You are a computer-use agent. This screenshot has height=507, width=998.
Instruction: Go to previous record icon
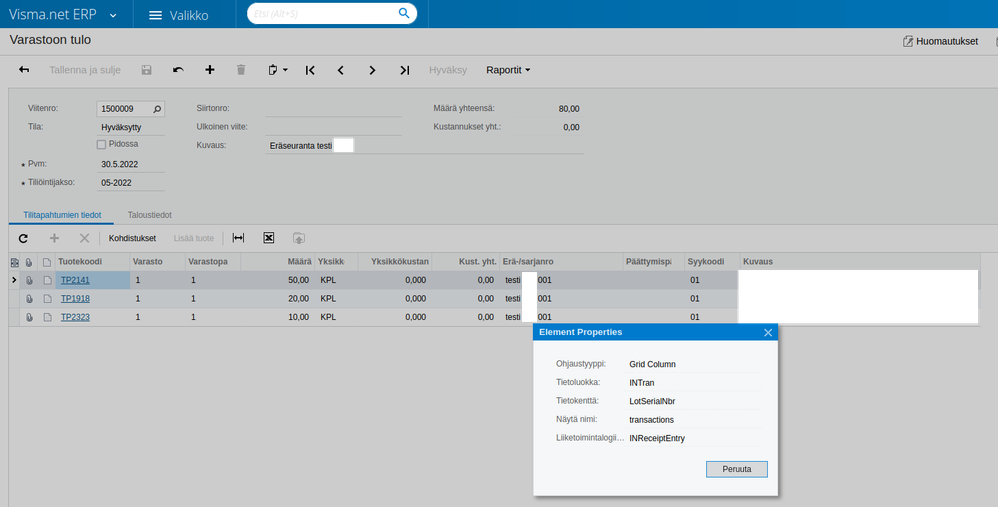click(x=341, y=70)
